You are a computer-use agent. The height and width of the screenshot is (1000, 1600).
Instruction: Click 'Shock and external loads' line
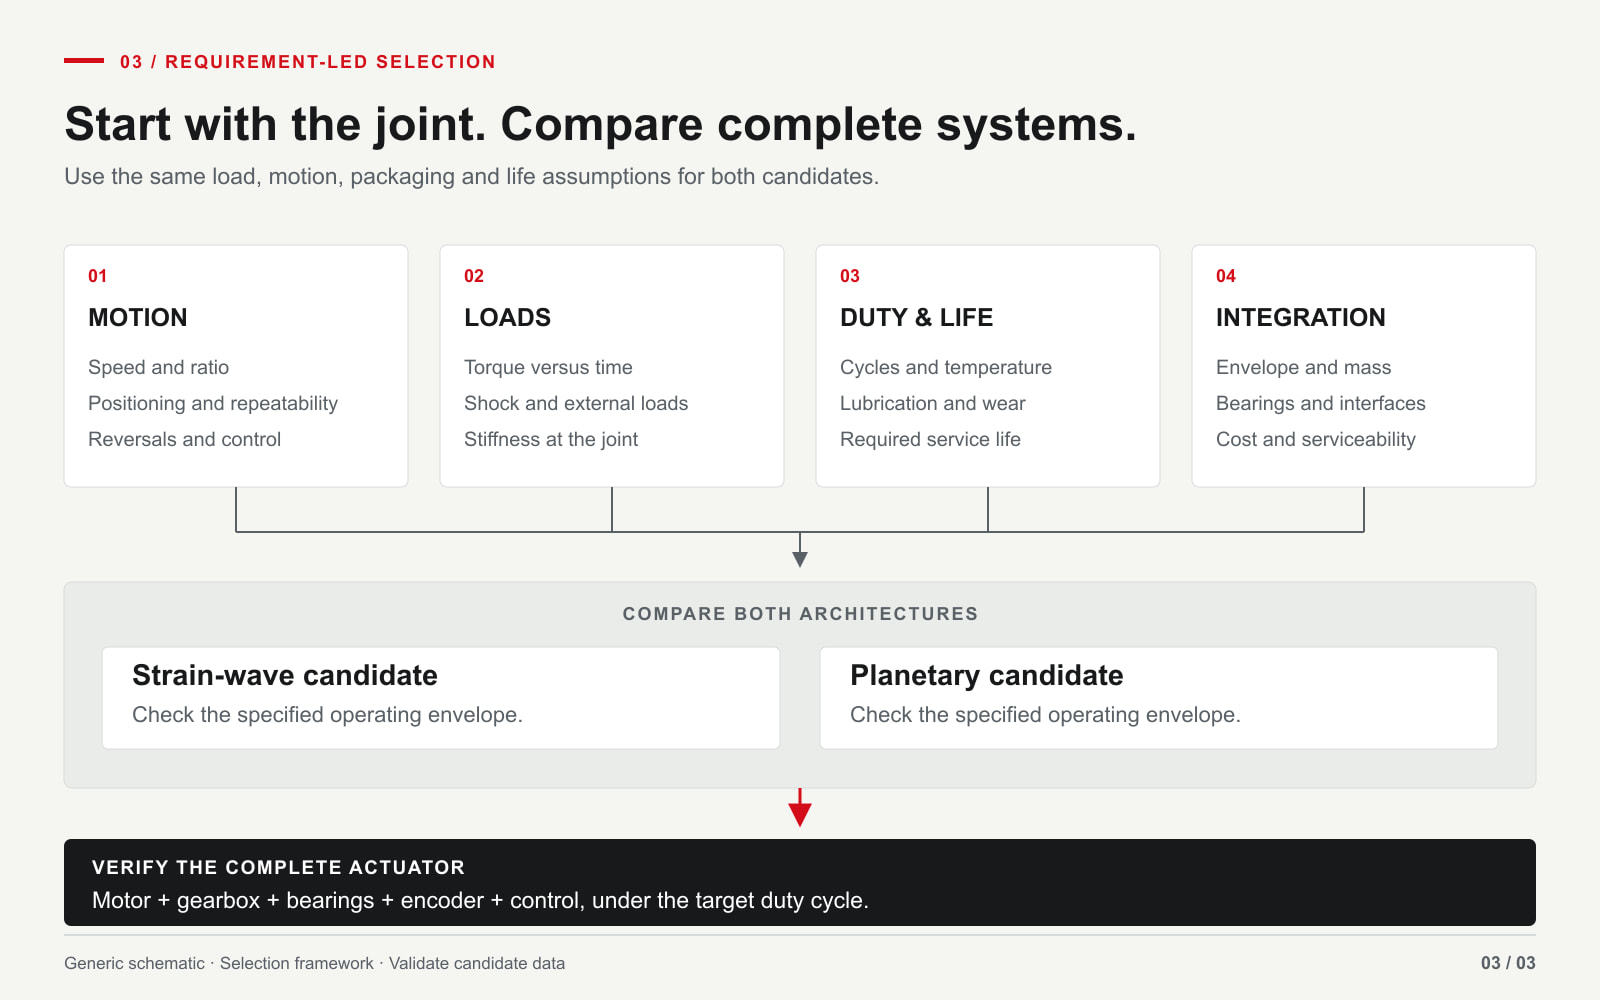click(x=576, y=403)
